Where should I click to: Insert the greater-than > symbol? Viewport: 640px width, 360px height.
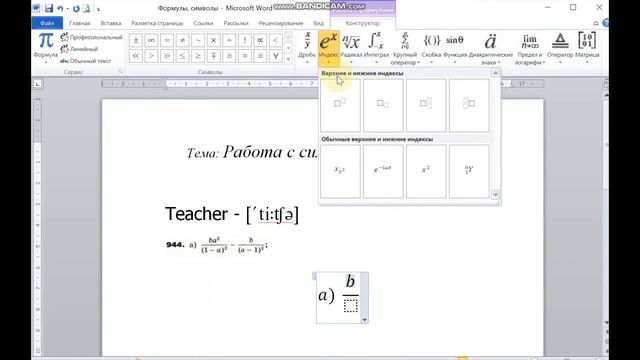[x=151, y=56]
